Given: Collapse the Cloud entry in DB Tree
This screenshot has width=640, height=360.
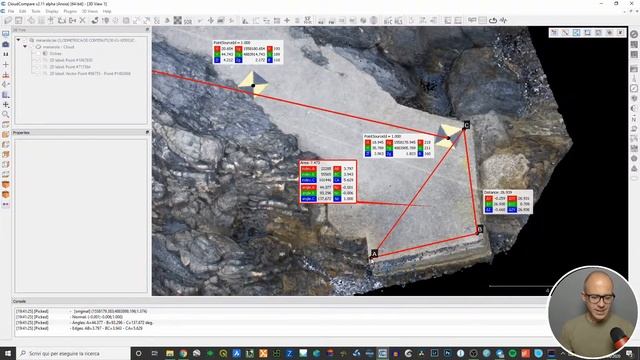Looking at the screenshot, I should click(x=25, y=47).
